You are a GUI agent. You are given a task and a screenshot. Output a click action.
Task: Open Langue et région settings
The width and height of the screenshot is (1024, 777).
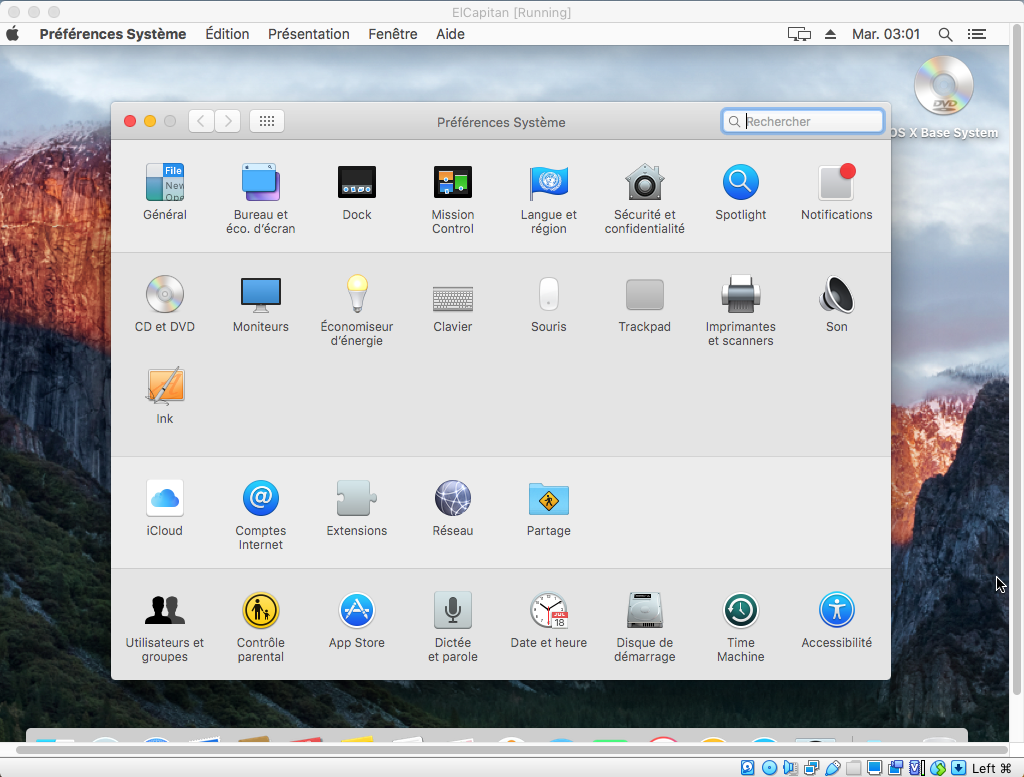pos(549,198)
